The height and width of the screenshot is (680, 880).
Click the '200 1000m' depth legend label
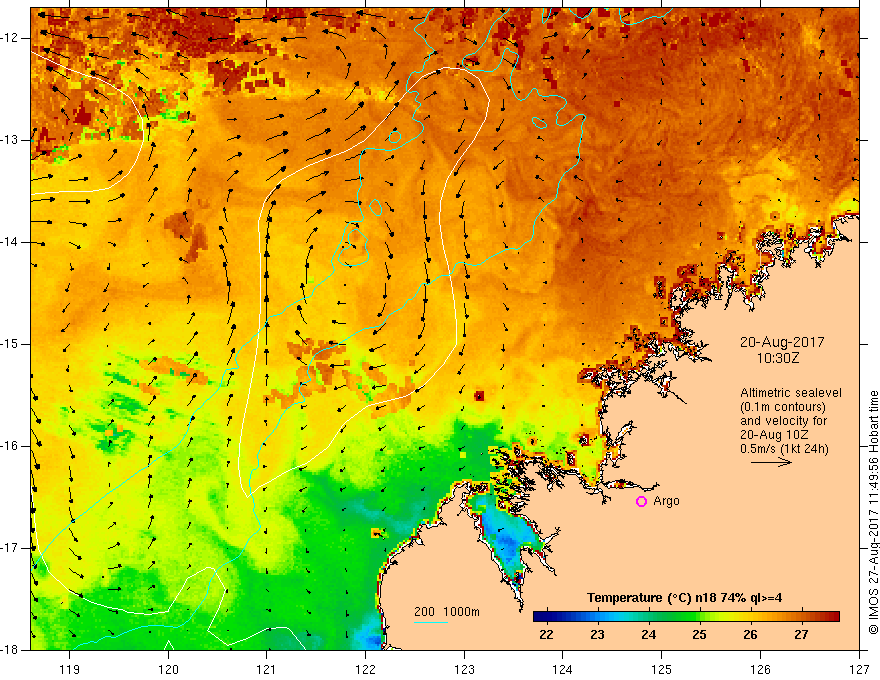[447, 612]
